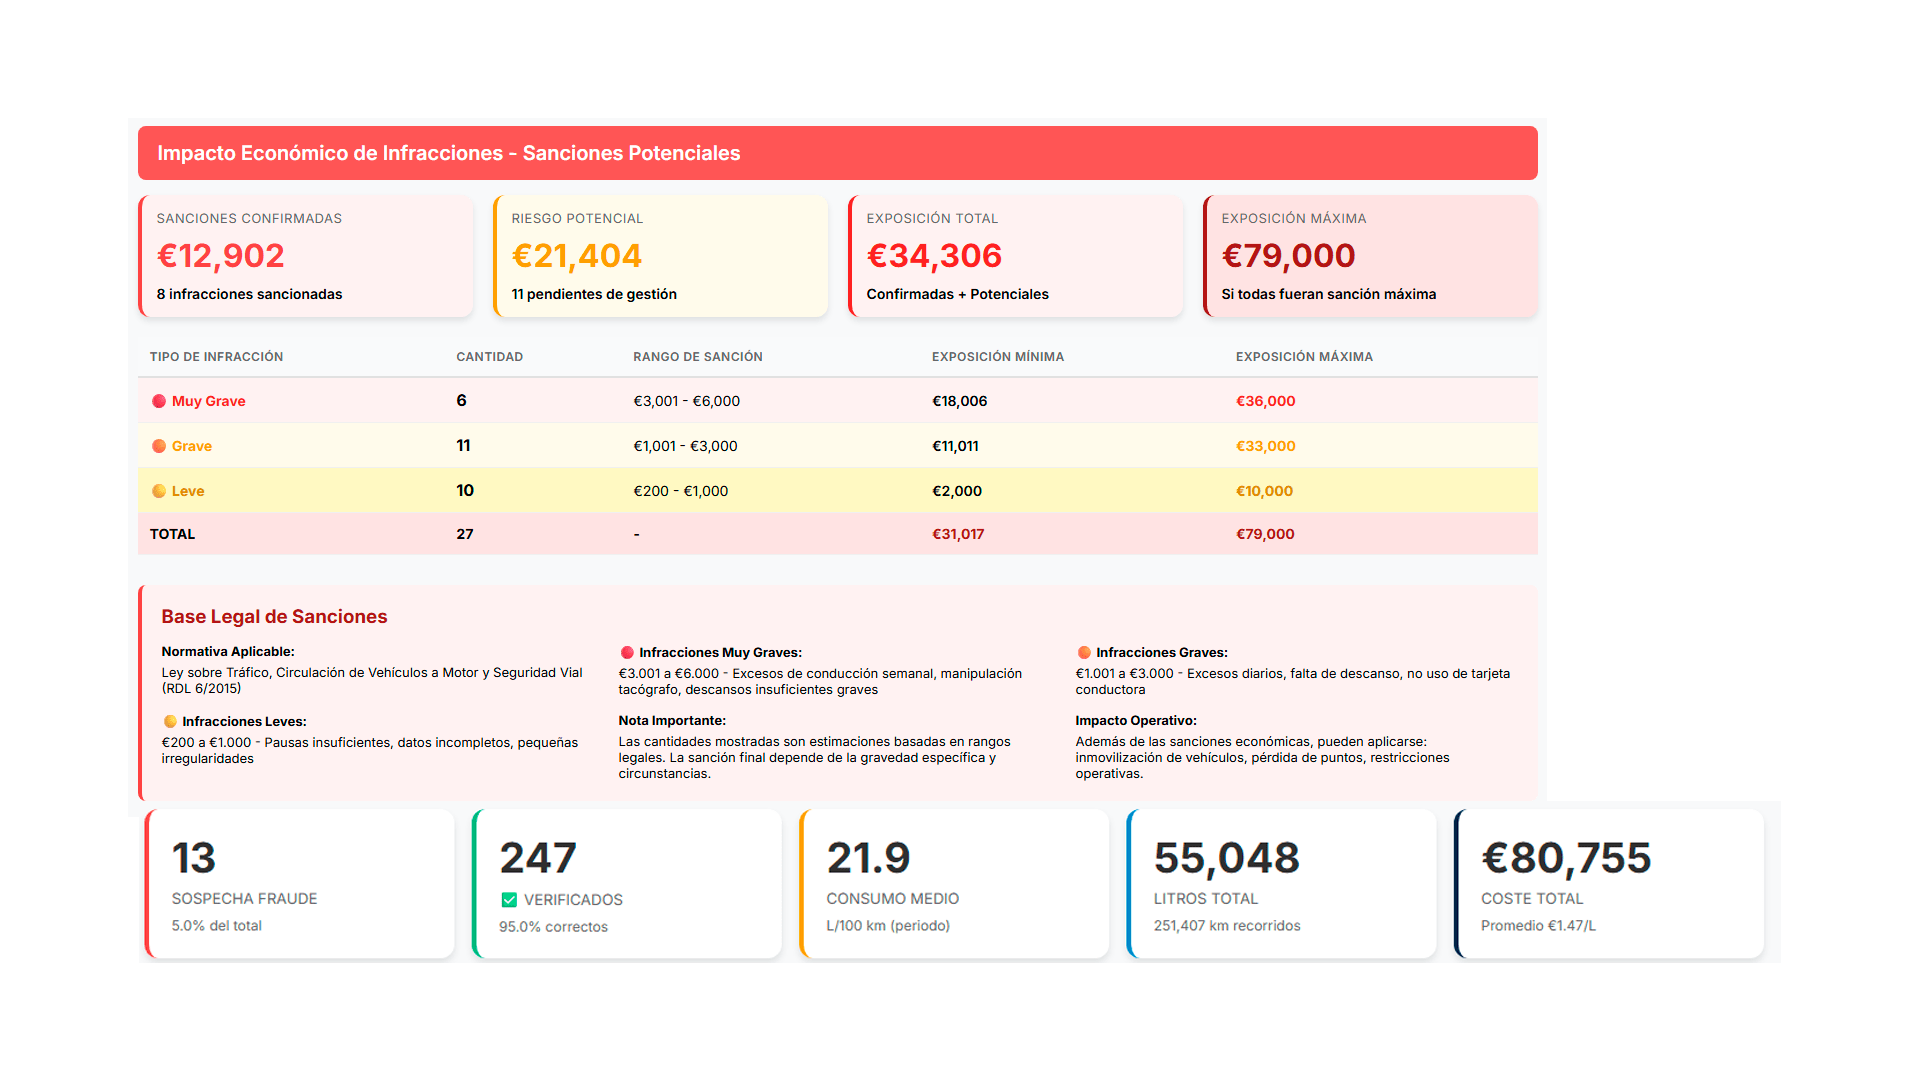
Task: Sort by Tipo de Infracción column header
Action: [216, 357]
